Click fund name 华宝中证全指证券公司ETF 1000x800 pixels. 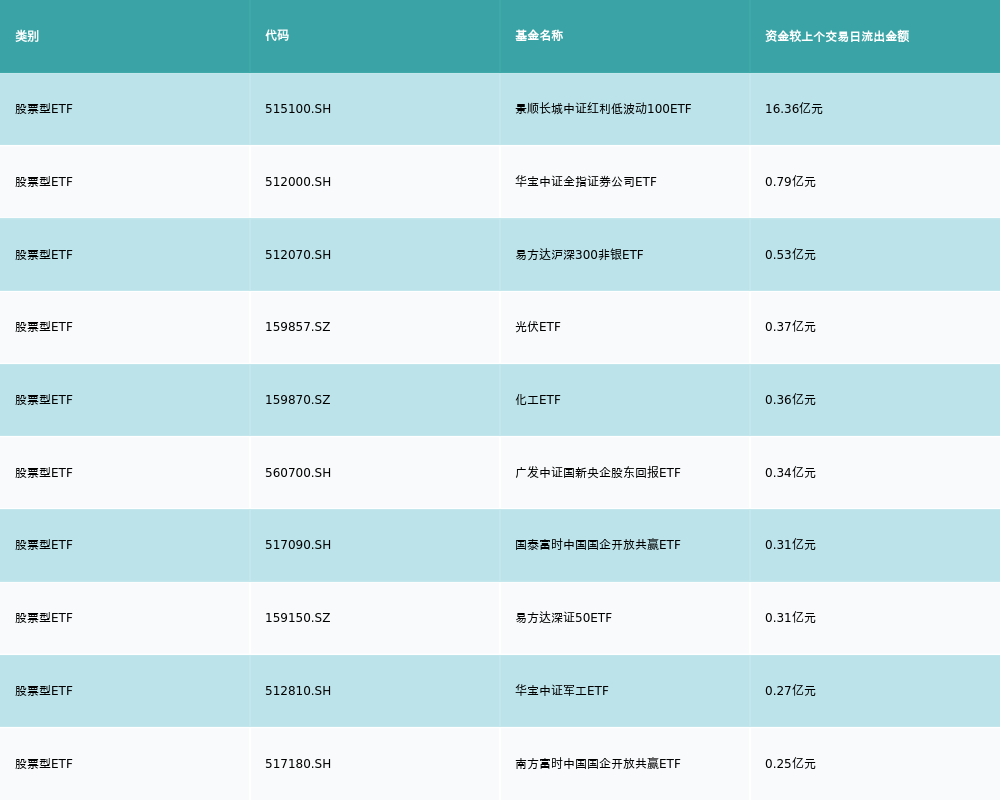point(585,182)
